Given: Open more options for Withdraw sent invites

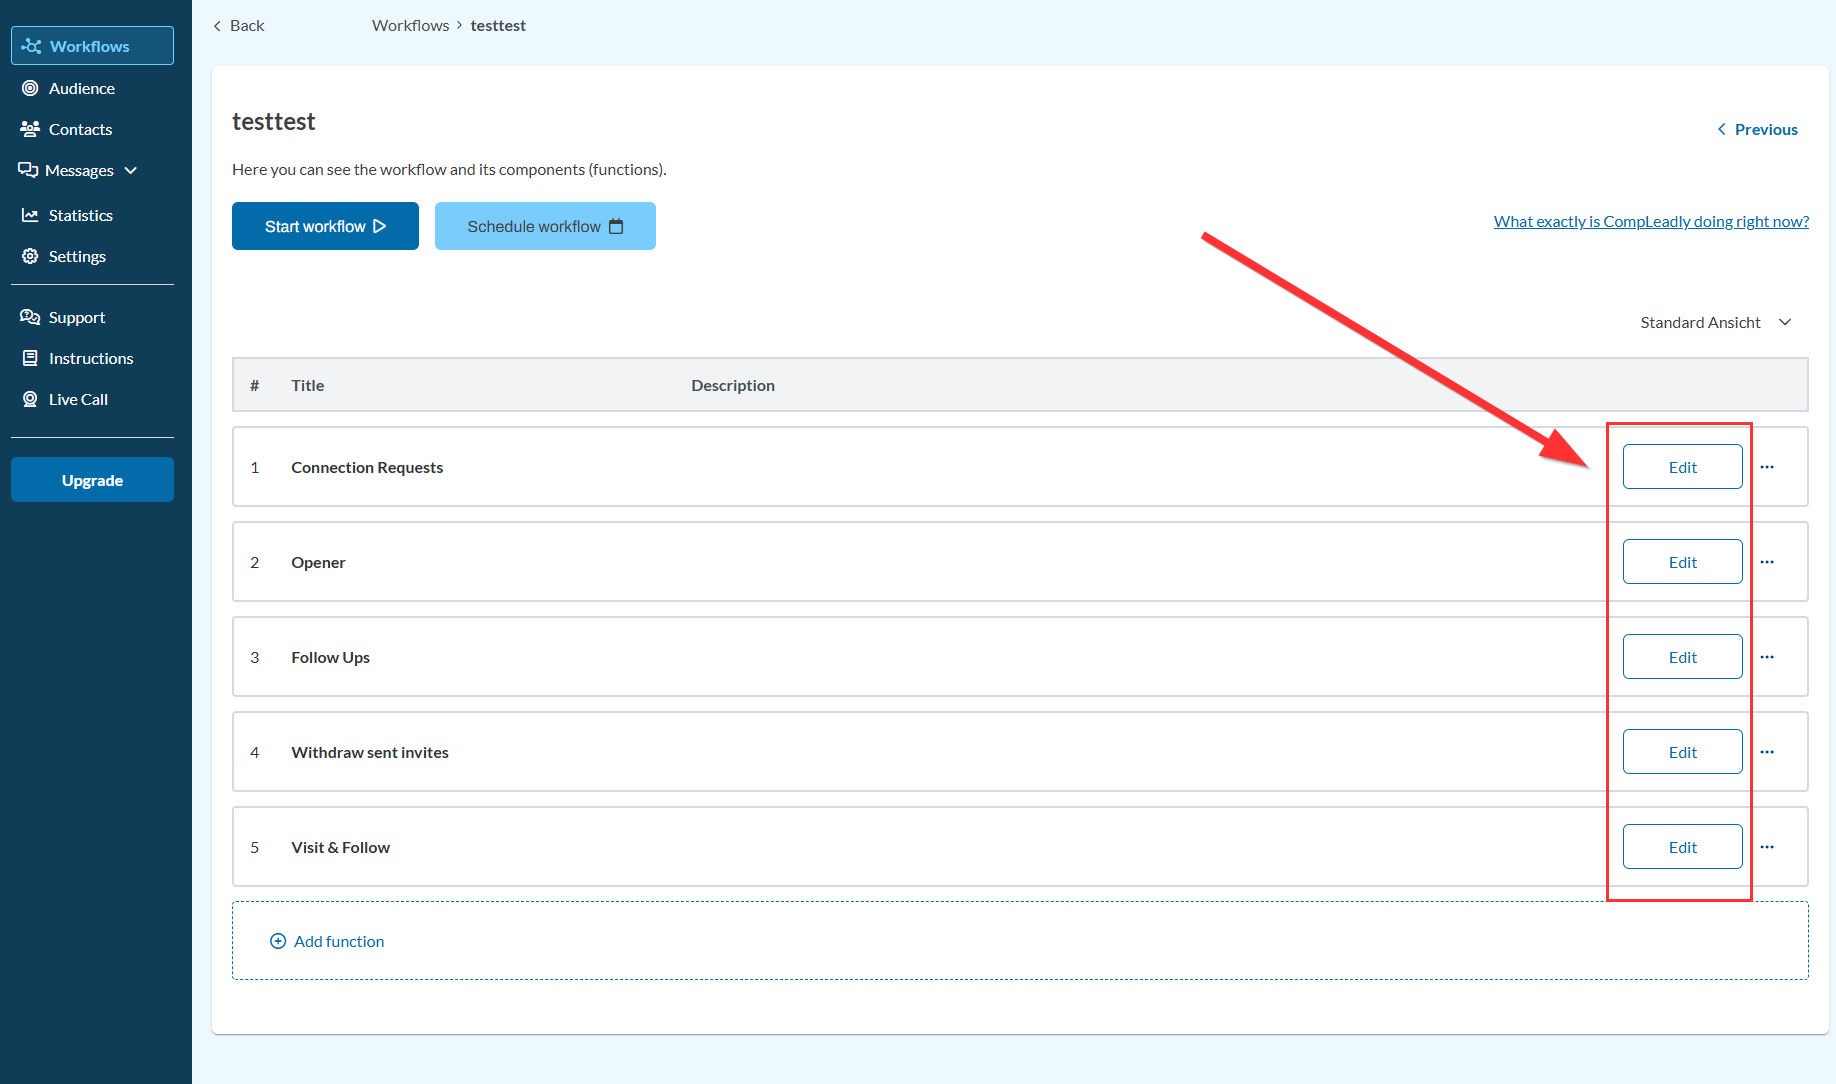Looking at the screenshot, I should point(1767,752).
